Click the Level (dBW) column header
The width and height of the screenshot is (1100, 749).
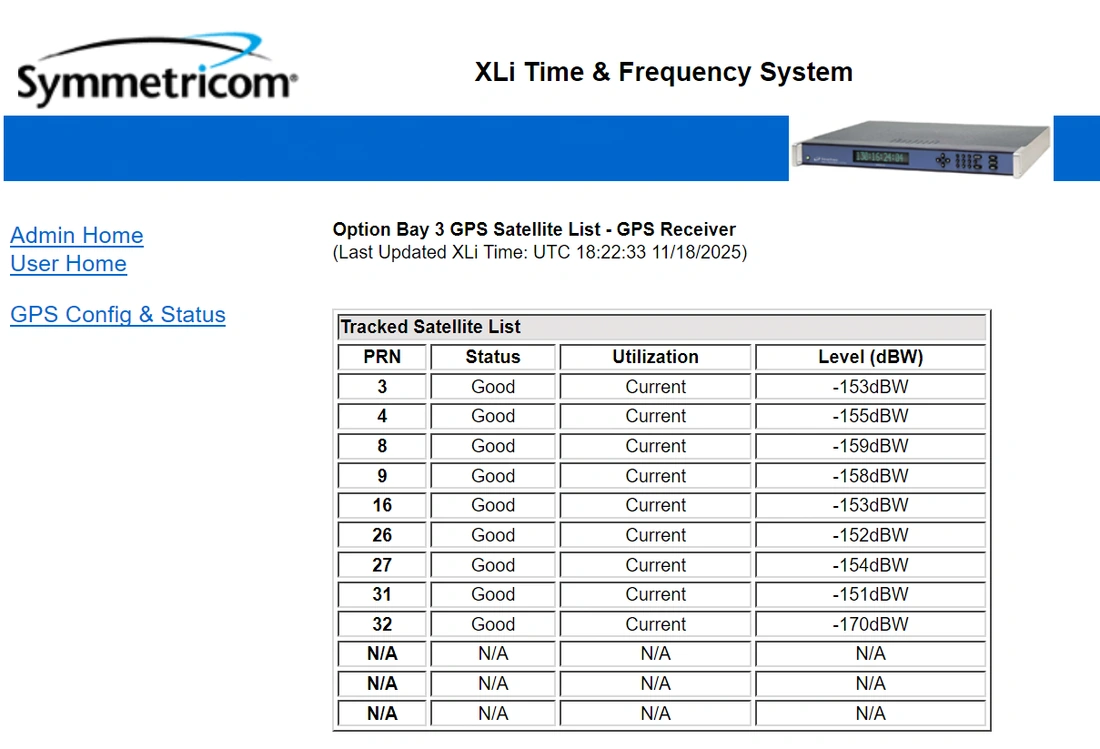coord(870,357)
